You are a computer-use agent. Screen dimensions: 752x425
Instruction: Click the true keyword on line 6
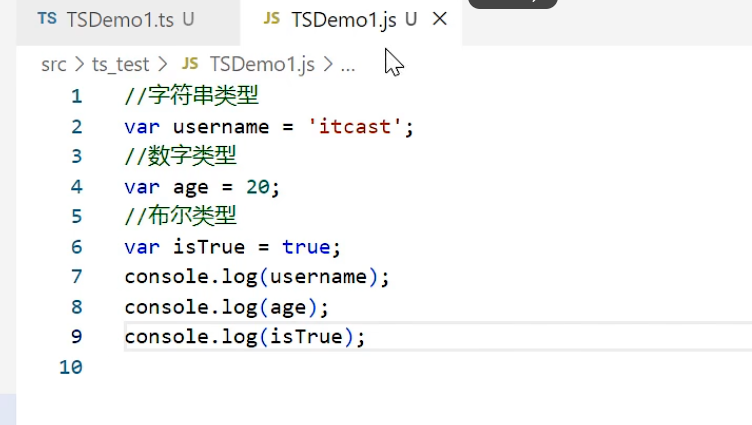(x=306, y=247)
